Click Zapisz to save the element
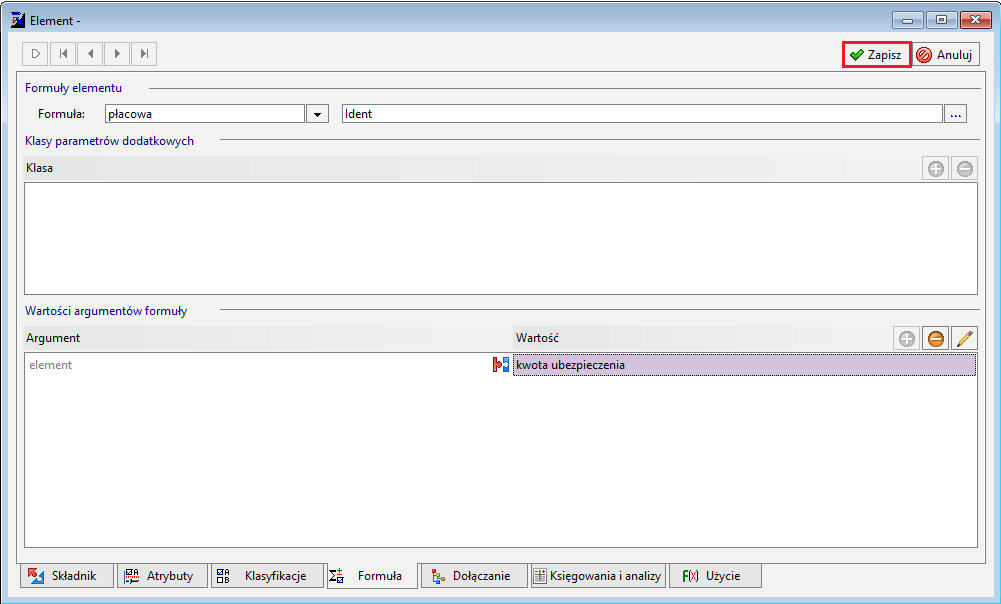The image size is (1001, 604). 877,55
